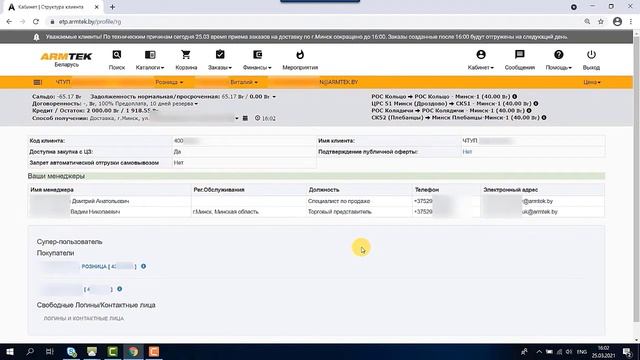Image resolution: width=640 pixels, height=360 pixels.
Task: Open Task View on the taskbar
Action: (x=50, y=351)
